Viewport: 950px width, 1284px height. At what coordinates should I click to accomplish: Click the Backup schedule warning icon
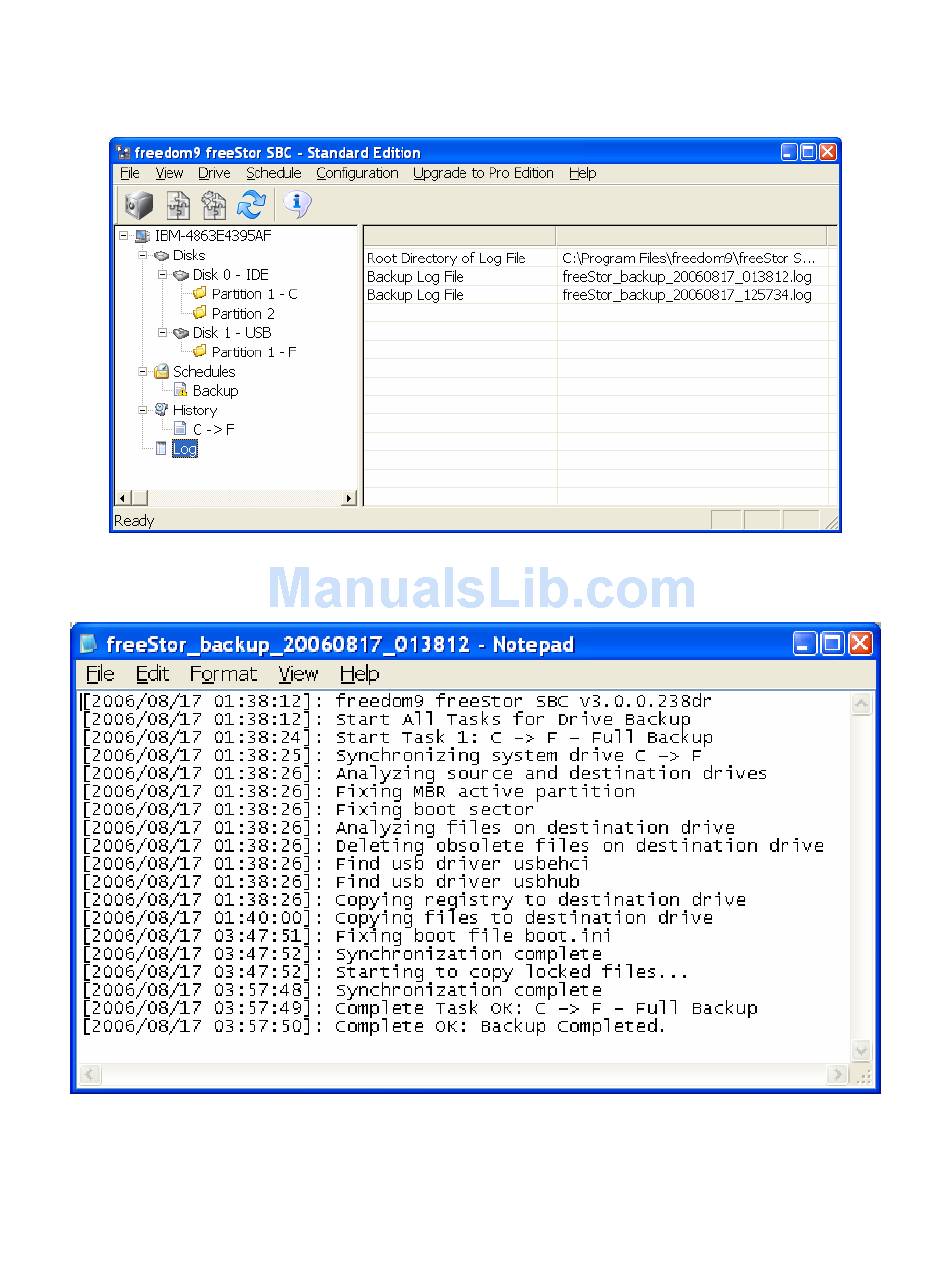181,390
